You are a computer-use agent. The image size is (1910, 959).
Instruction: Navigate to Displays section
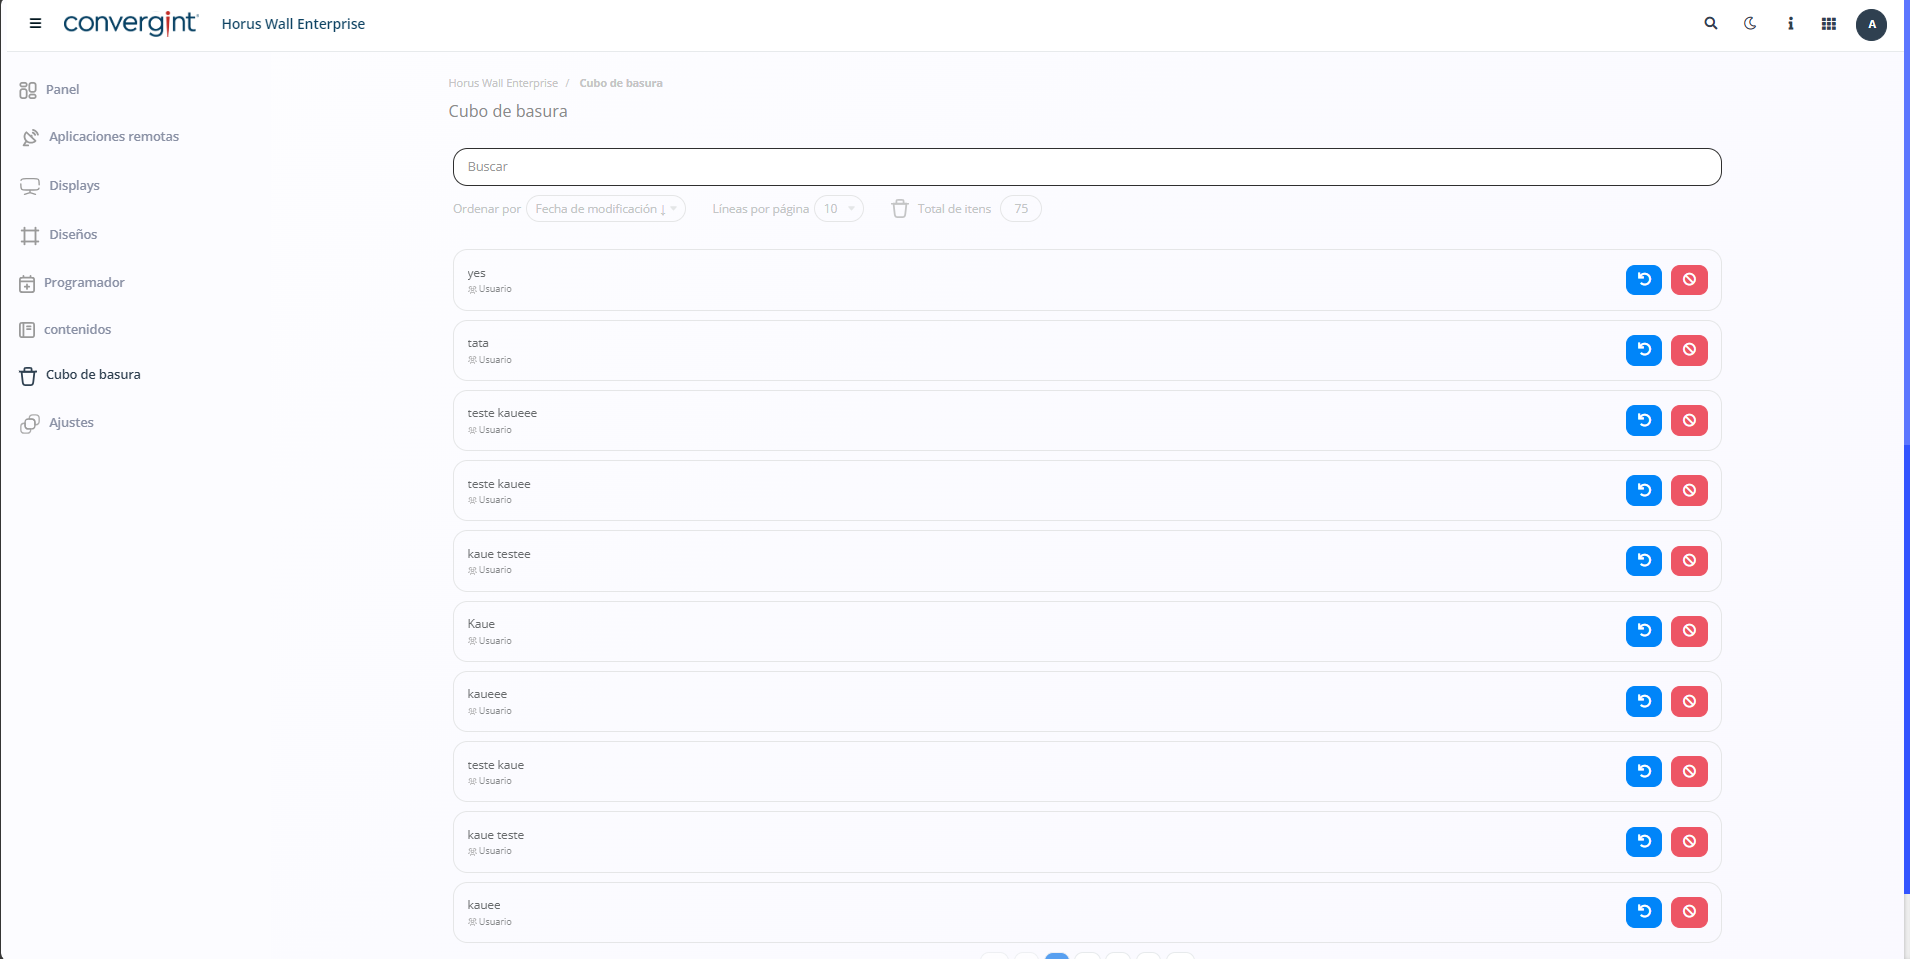[x=74, y=186]
